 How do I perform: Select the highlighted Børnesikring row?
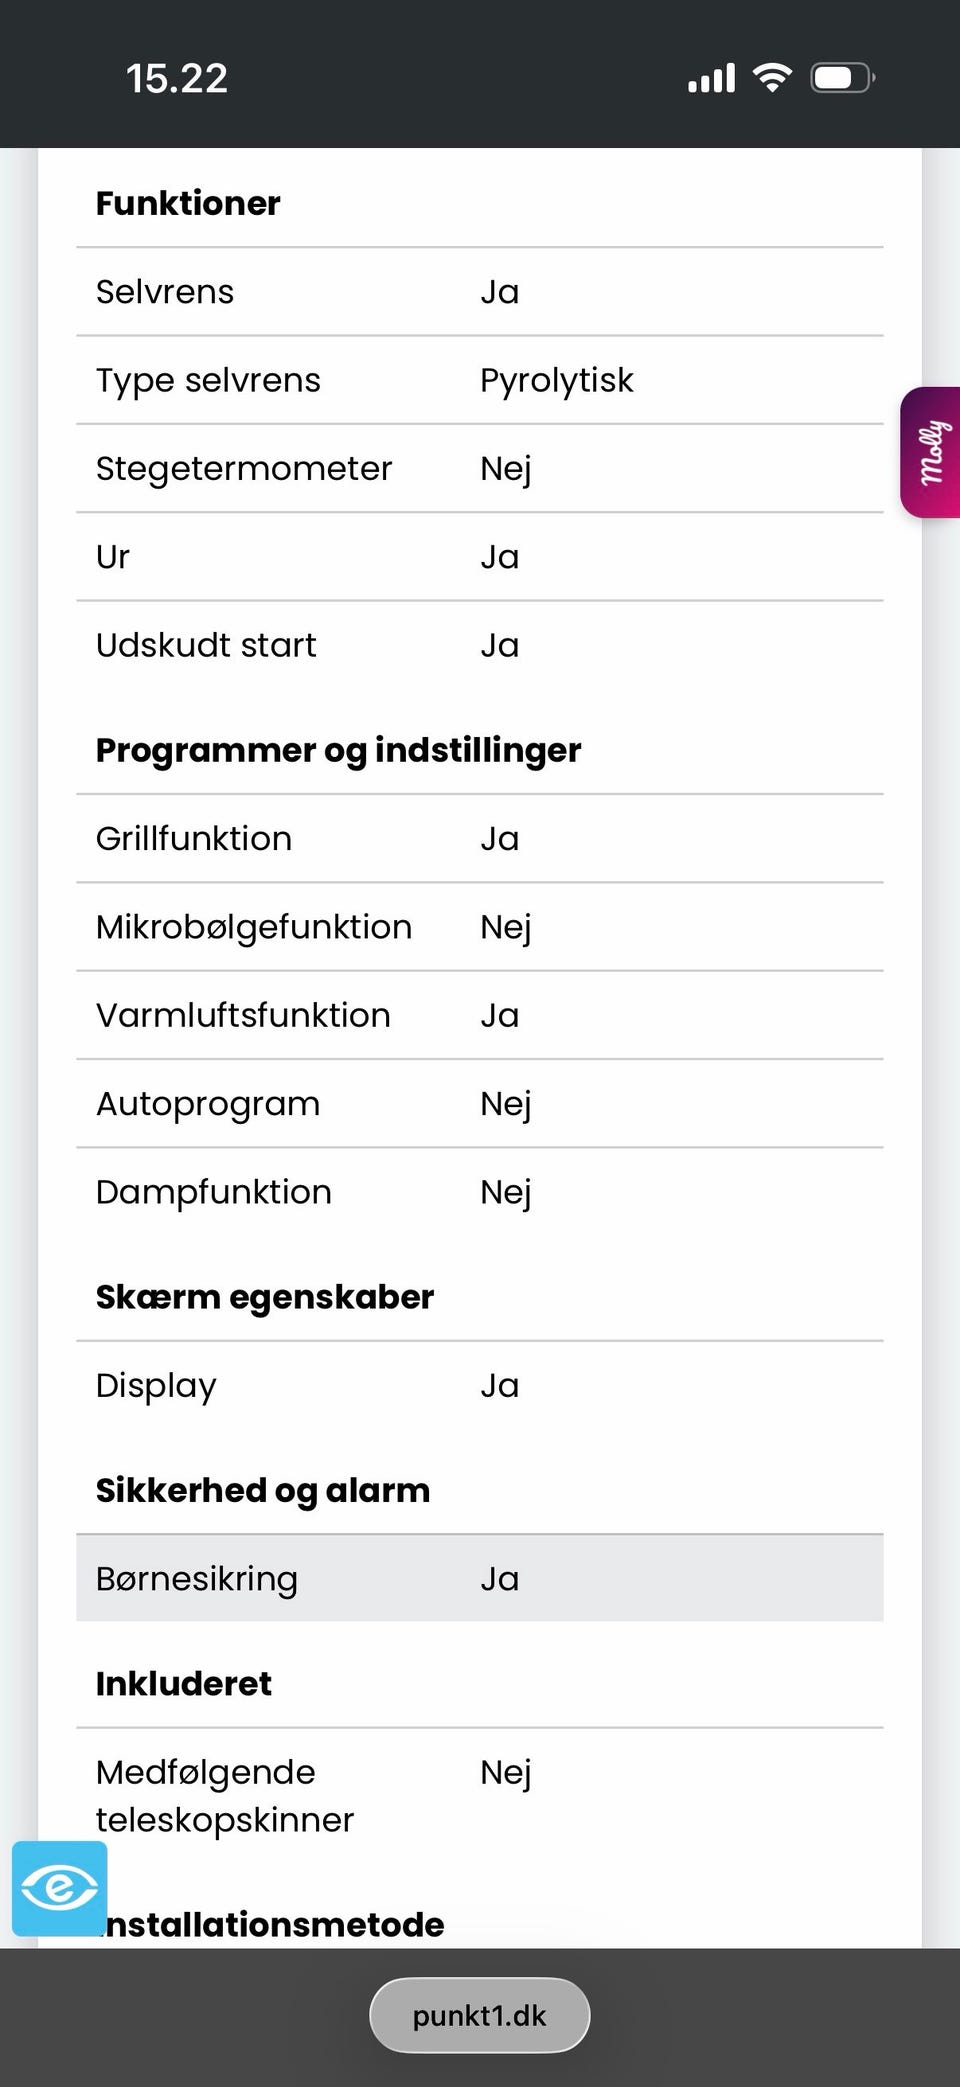click(x=480, y=1578)
